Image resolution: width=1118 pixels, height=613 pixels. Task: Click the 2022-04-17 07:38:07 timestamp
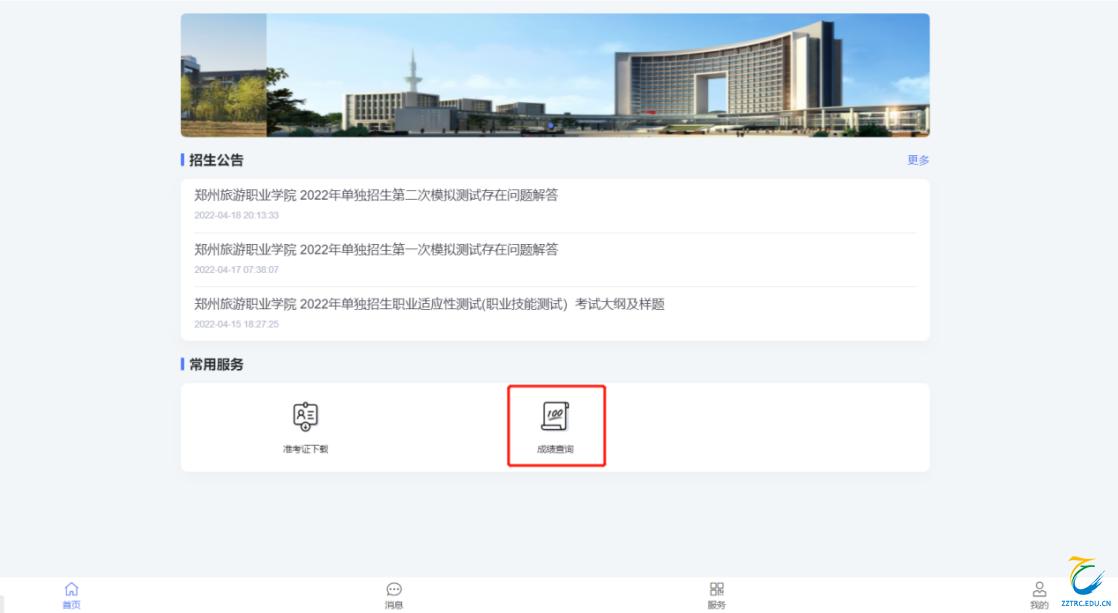236,270
